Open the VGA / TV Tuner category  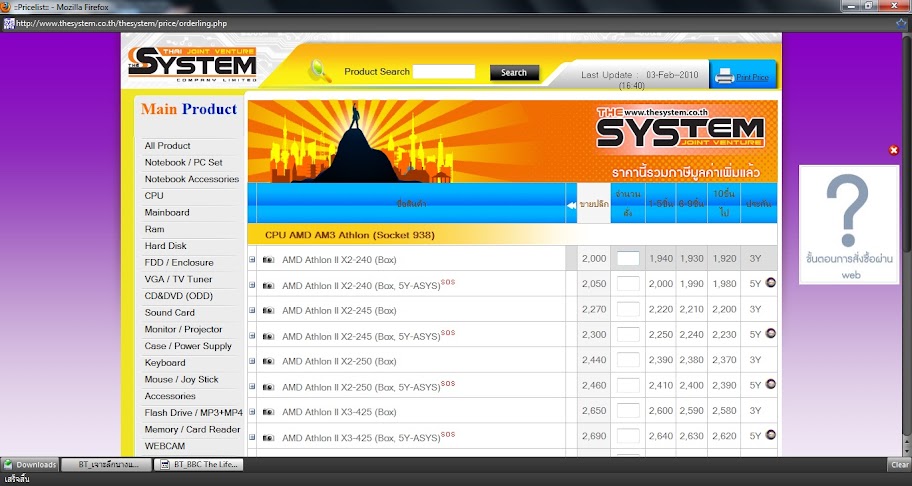(179, 280)
